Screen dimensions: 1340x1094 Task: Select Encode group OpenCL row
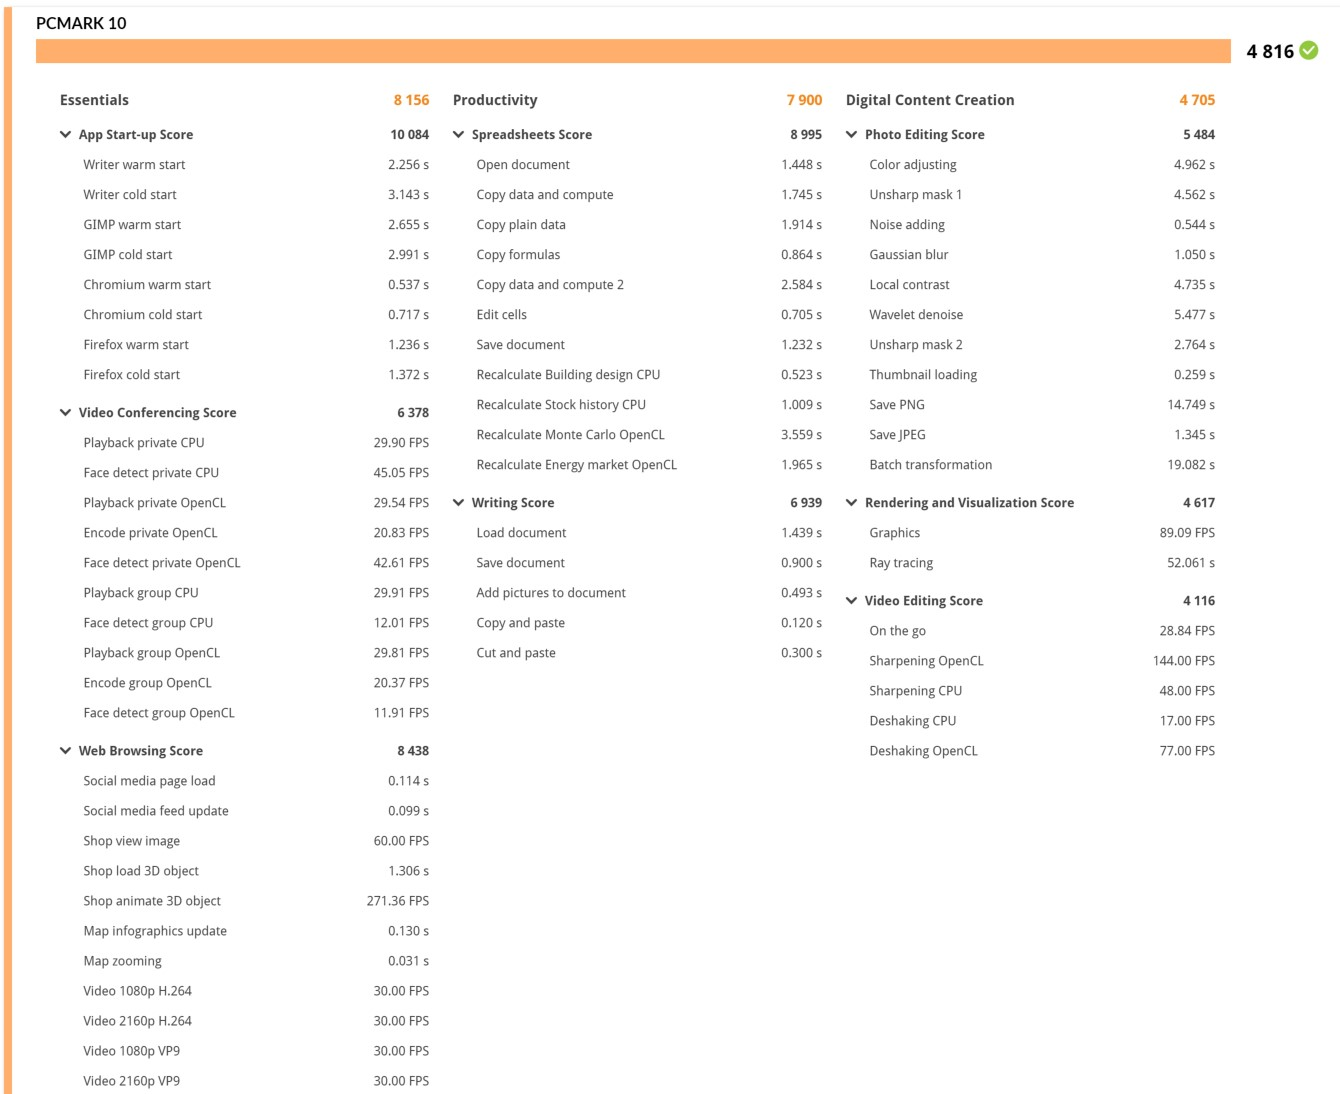click(256, 682)
